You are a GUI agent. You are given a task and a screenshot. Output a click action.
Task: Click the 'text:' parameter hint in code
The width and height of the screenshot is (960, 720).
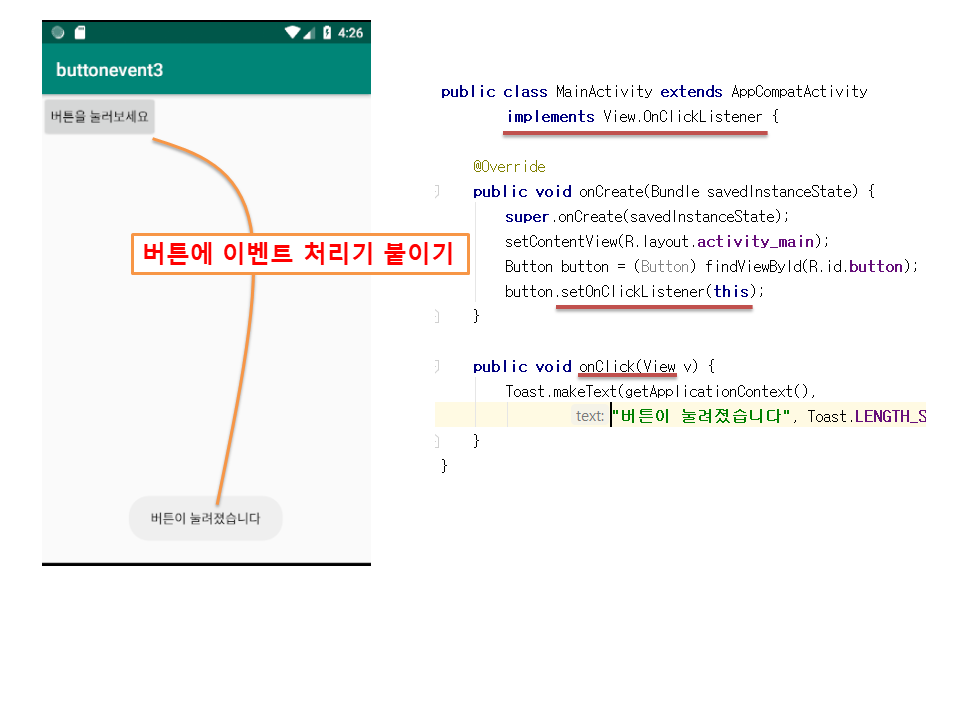(x=589, y=416)
